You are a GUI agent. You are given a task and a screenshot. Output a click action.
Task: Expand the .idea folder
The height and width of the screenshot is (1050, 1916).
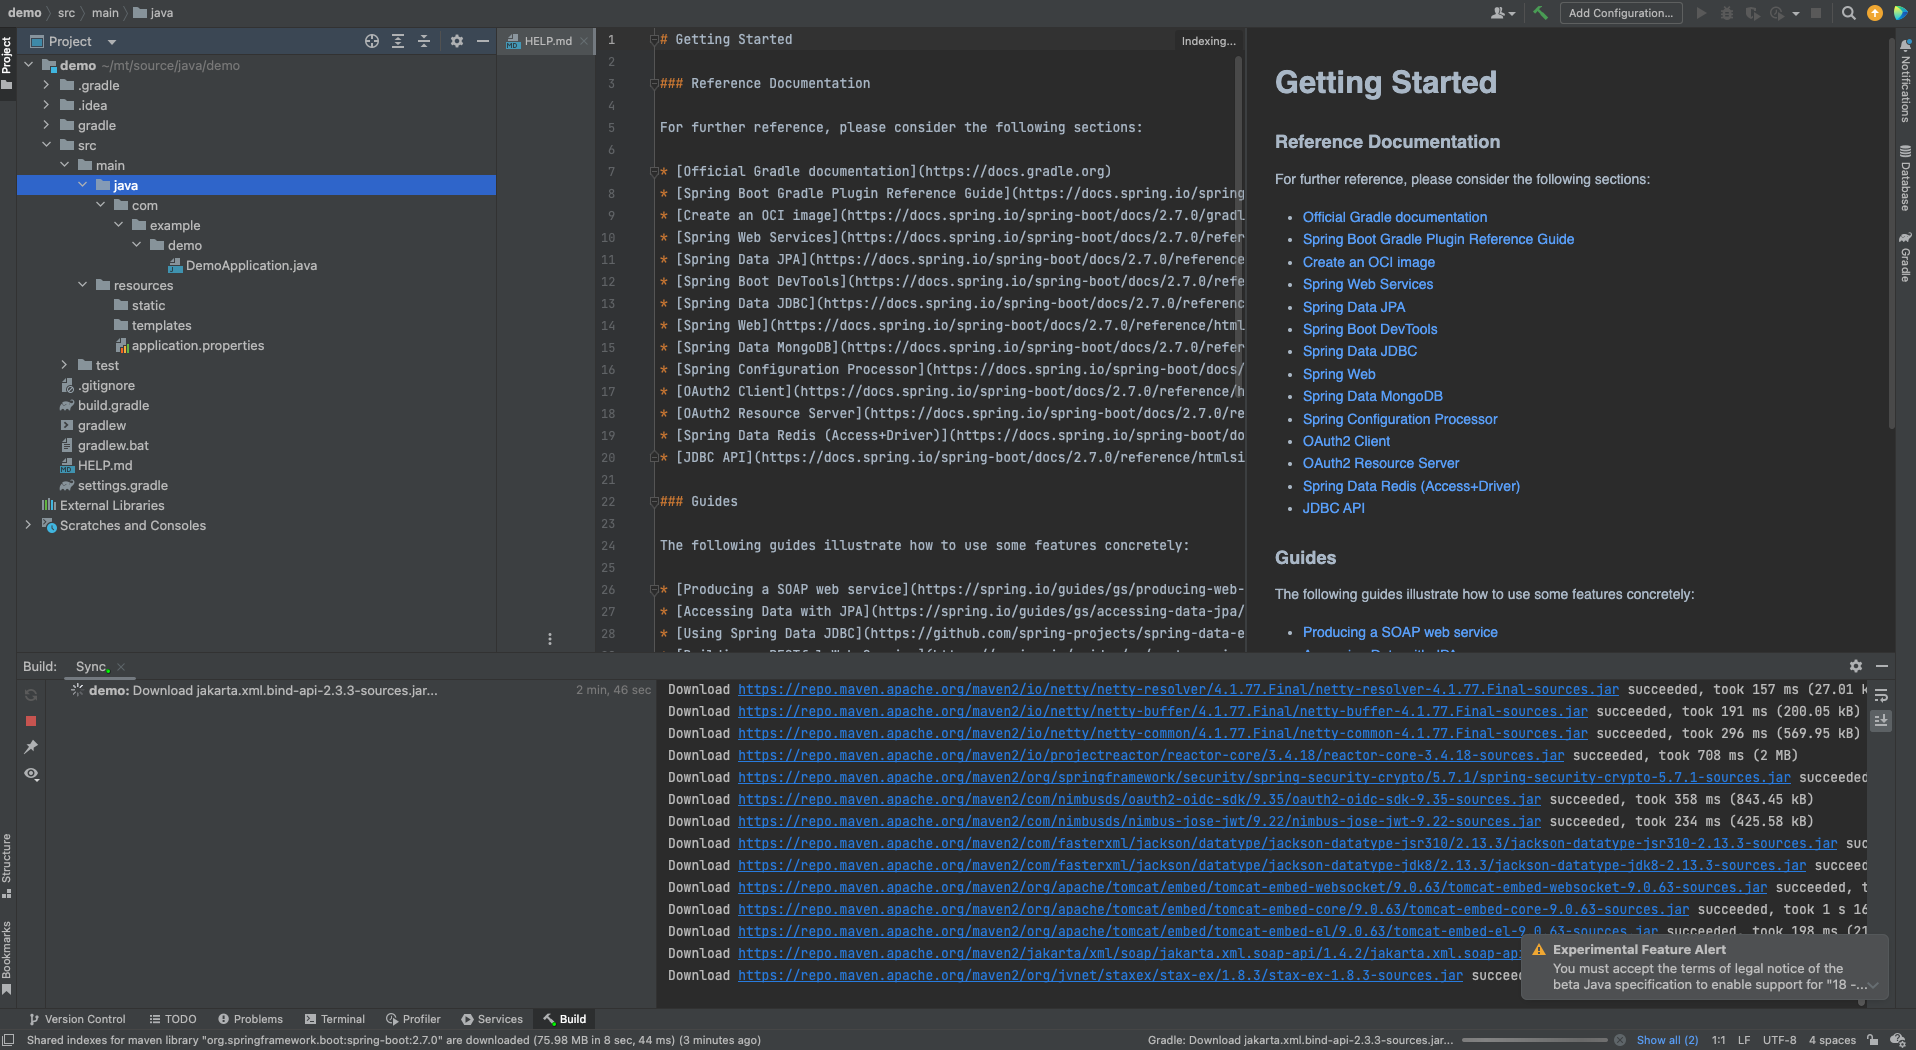click(46, 105)
